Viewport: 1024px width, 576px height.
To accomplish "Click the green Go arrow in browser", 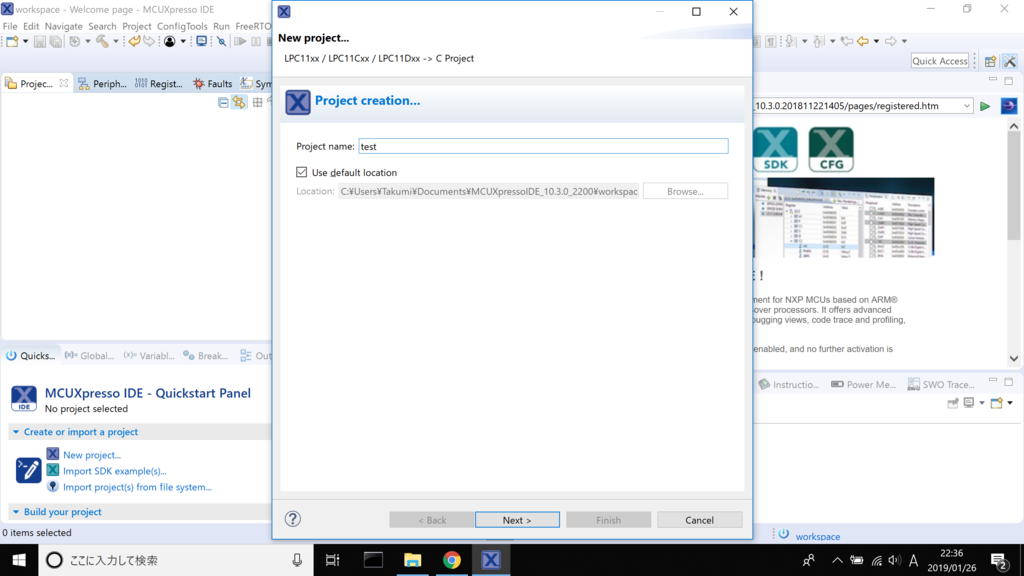I will (x=985, y=106).
